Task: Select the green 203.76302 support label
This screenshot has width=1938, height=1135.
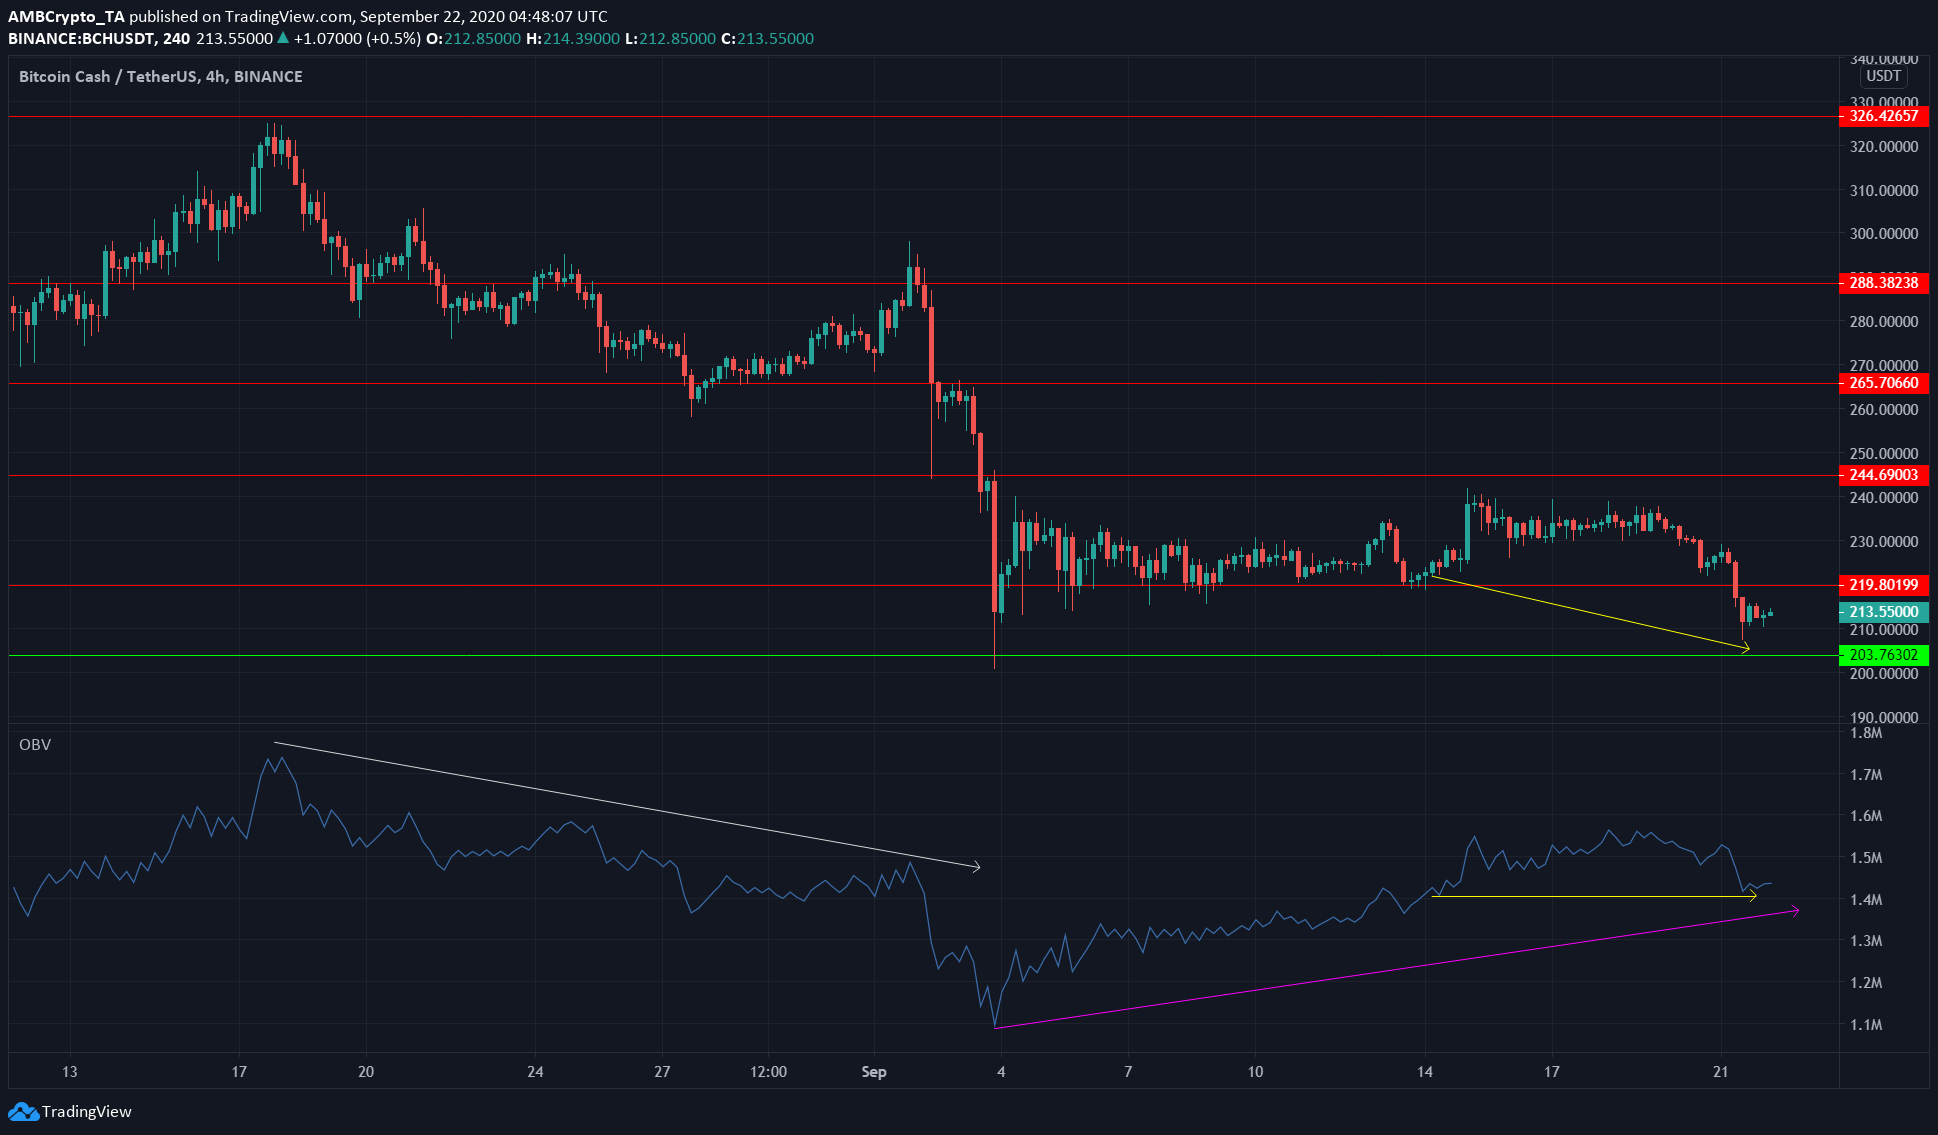Action: (1884, 655)
